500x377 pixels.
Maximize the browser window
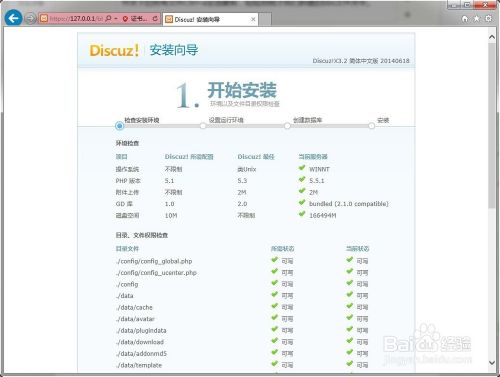click(466, 5)
